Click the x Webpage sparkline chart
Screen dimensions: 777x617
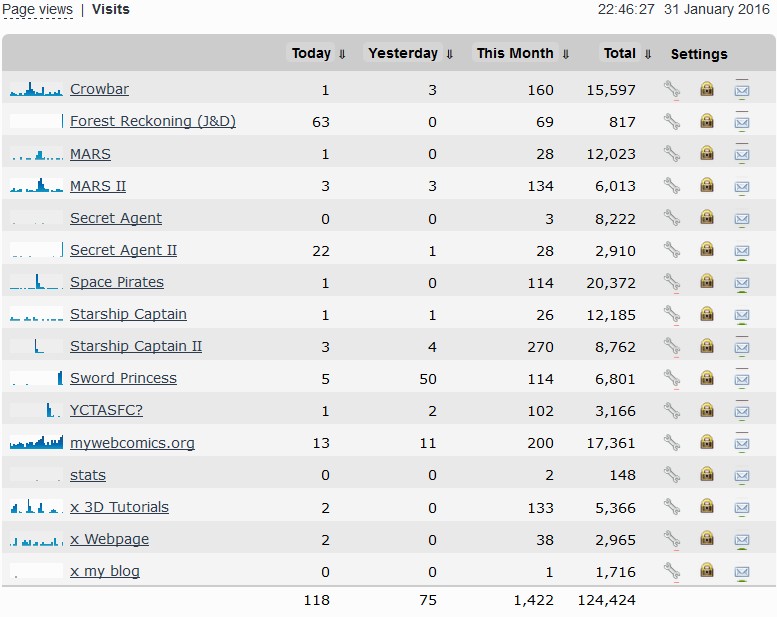[x=37, y=539]
